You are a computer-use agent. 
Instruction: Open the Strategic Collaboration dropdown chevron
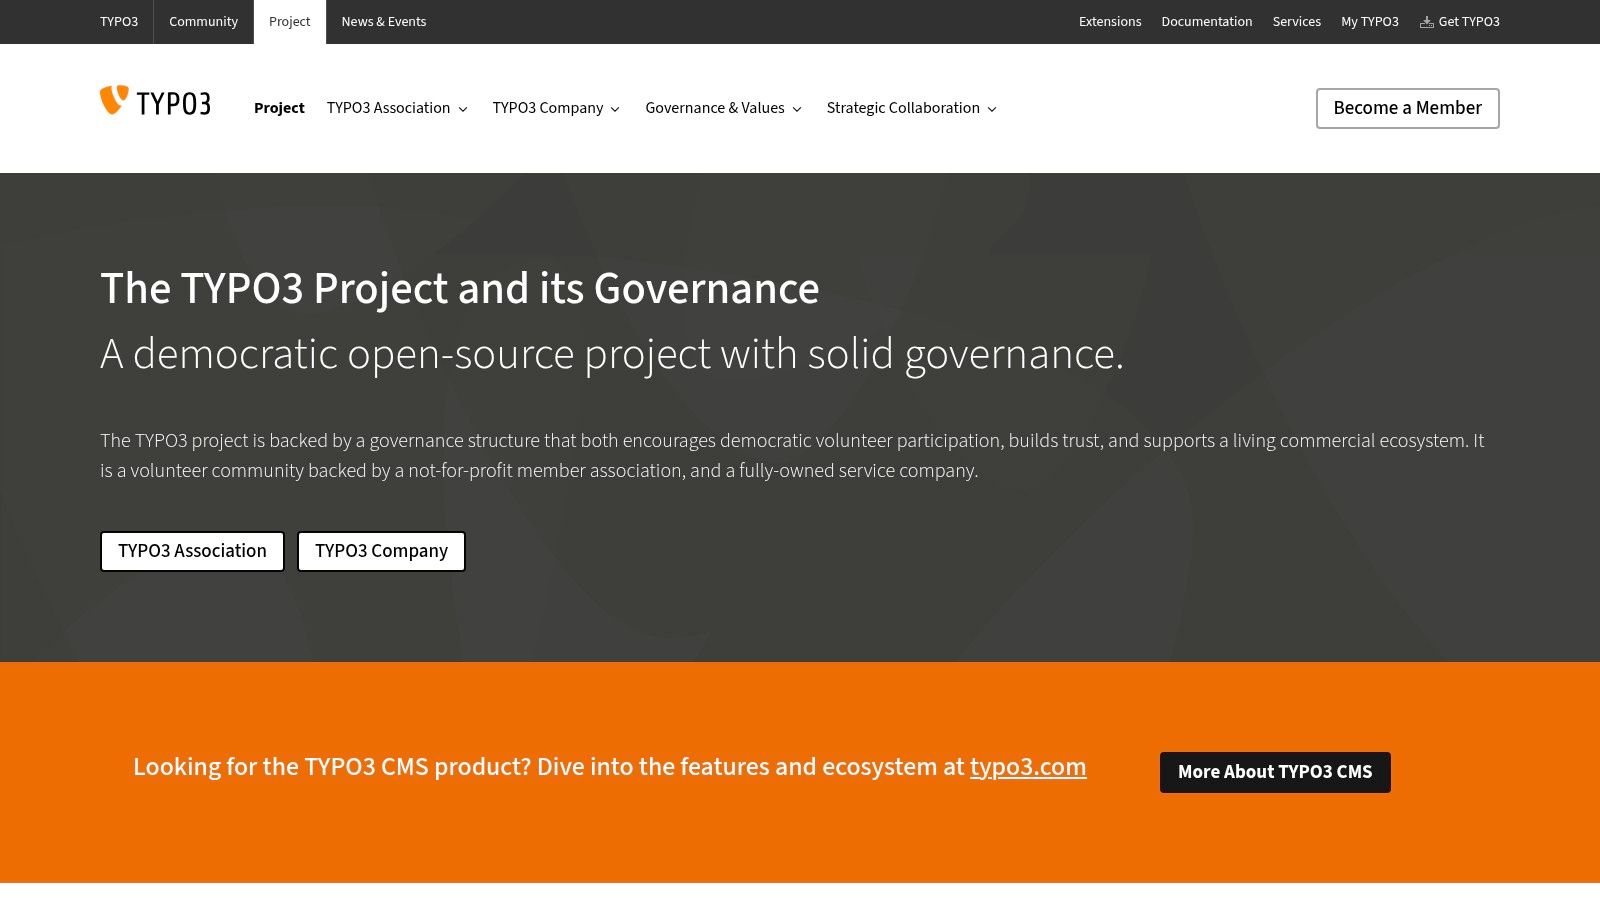992,109
